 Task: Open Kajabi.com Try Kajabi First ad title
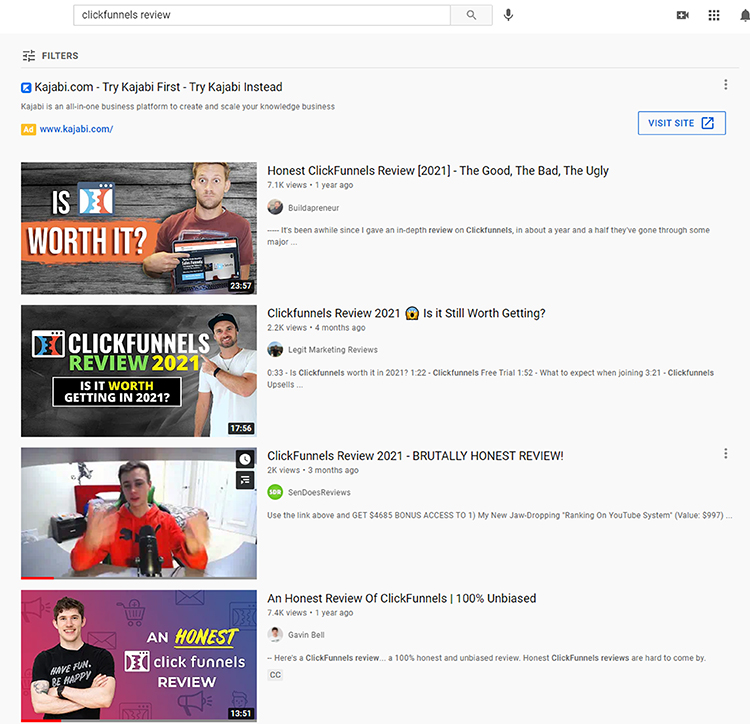158,88
